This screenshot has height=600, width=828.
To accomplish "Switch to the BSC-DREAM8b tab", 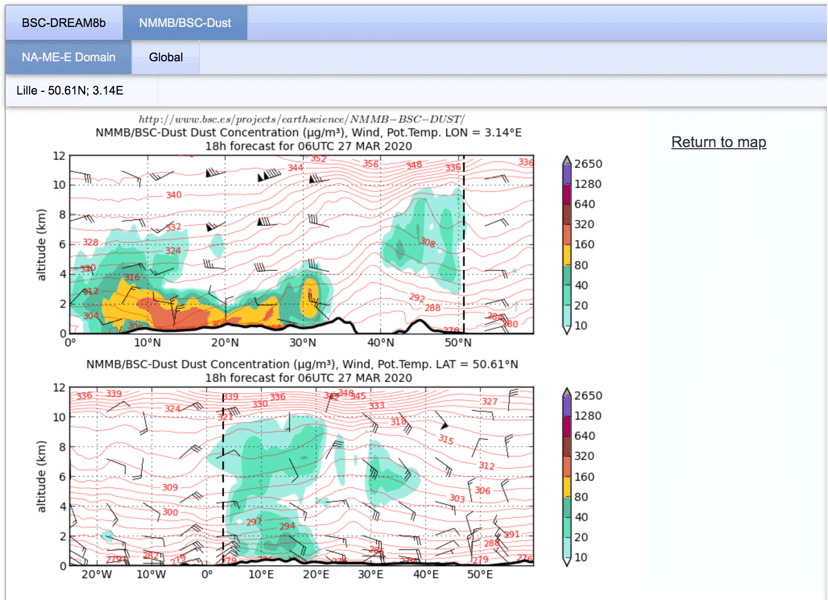I will click(64, 22).
